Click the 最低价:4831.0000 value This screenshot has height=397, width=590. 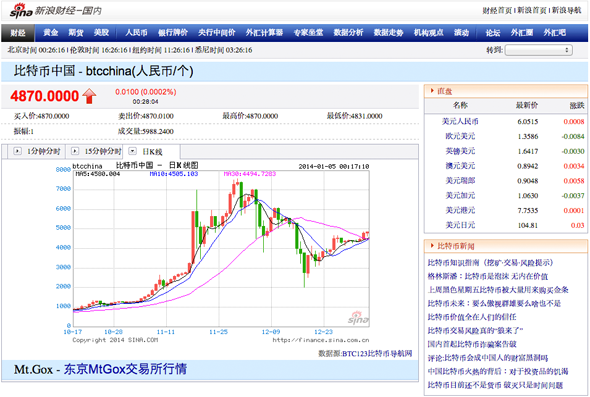pyautogui.click(x=354, y=116)
